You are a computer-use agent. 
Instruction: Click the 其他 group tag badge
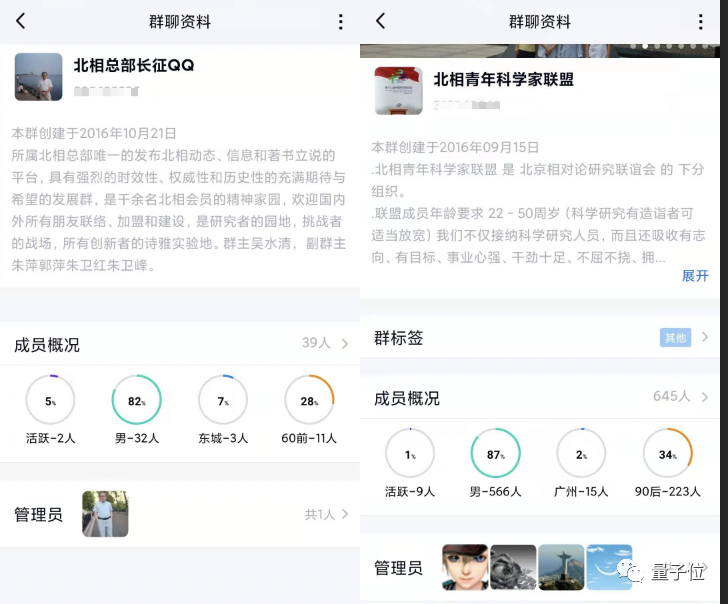pos(675,338)
